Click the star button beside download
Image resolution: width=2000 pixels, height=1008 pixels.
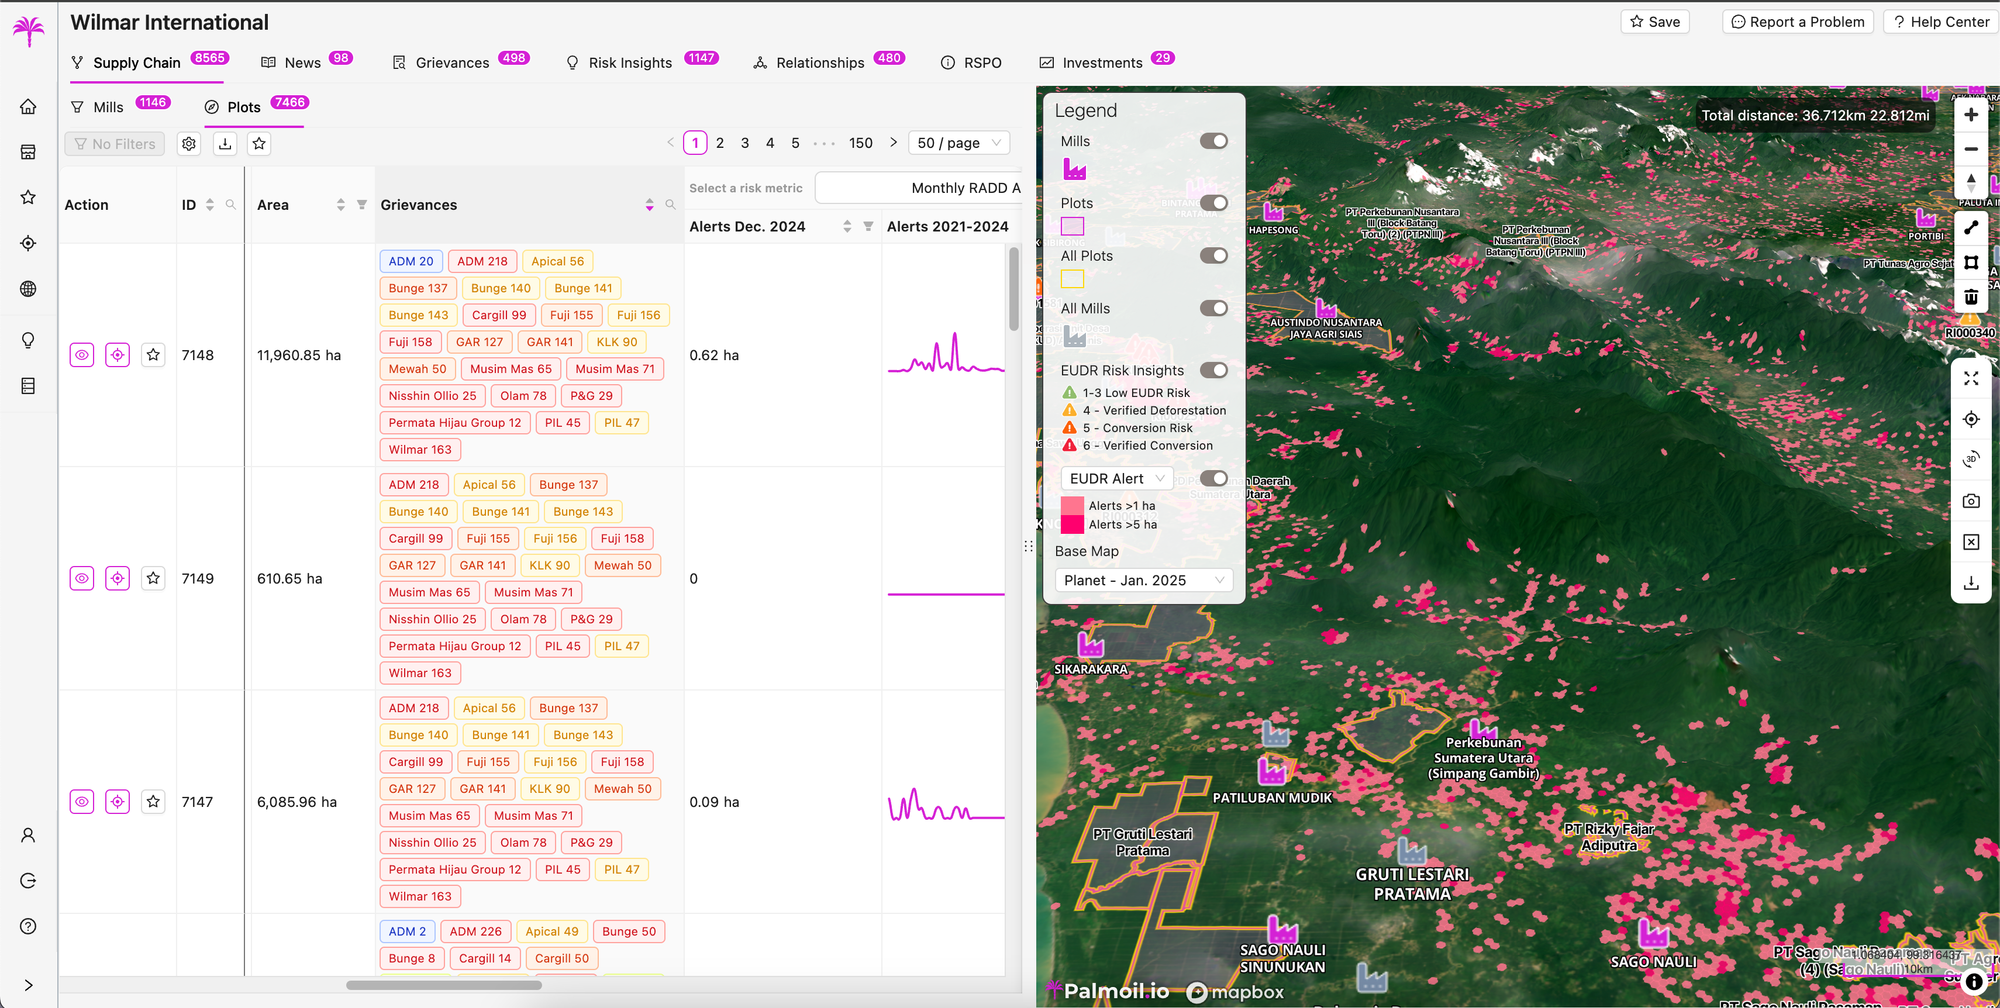pos(259,144)
